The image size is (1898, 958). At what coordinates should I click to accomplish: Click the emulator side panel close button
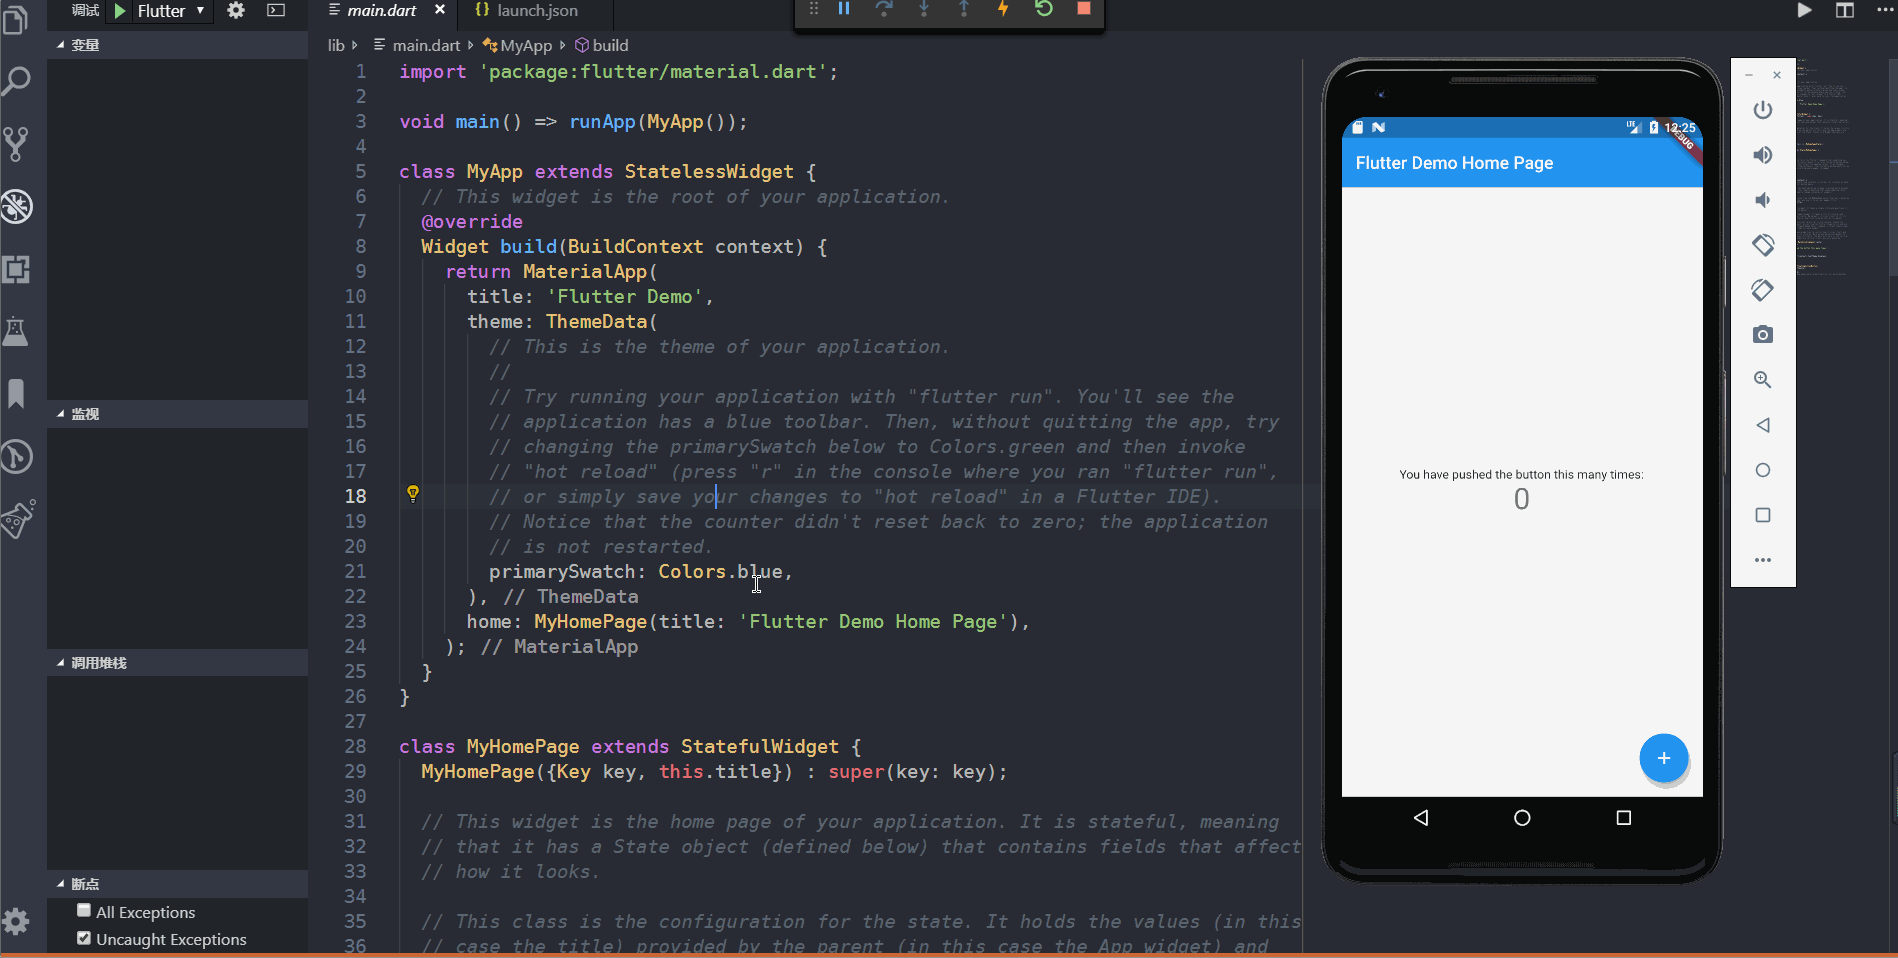[x=1777, y=75]
